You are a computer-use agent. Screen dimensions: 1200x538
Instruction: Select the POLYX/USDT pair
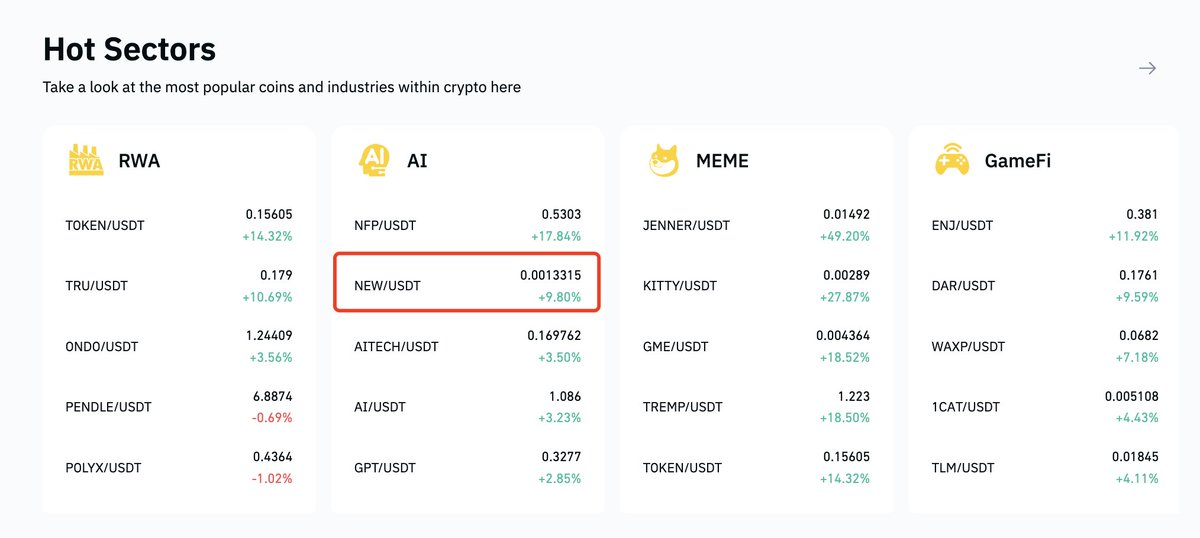(178, 467)
